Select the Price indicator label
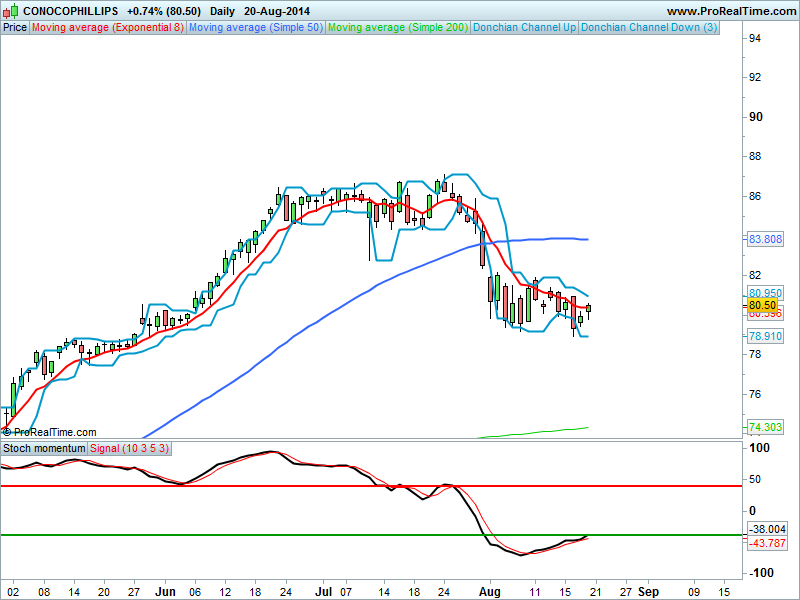Image resolution: width=800 pixels, height=600 pixels. (x=15, y=28)
